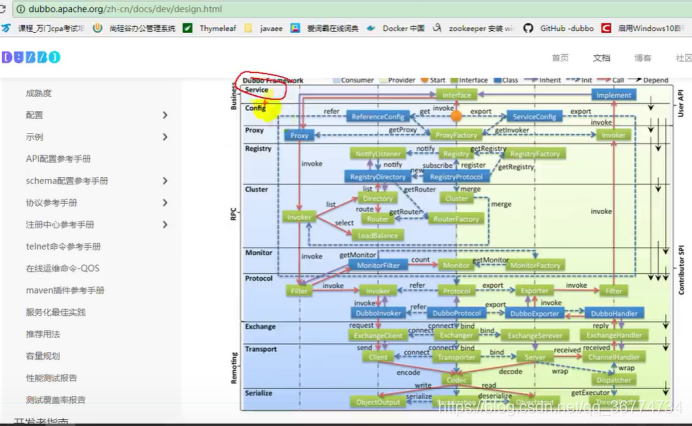Viewport: 692px width, 426px height.
Task: Open the Thymeleaf bookmark
Action: pos(210,28)
